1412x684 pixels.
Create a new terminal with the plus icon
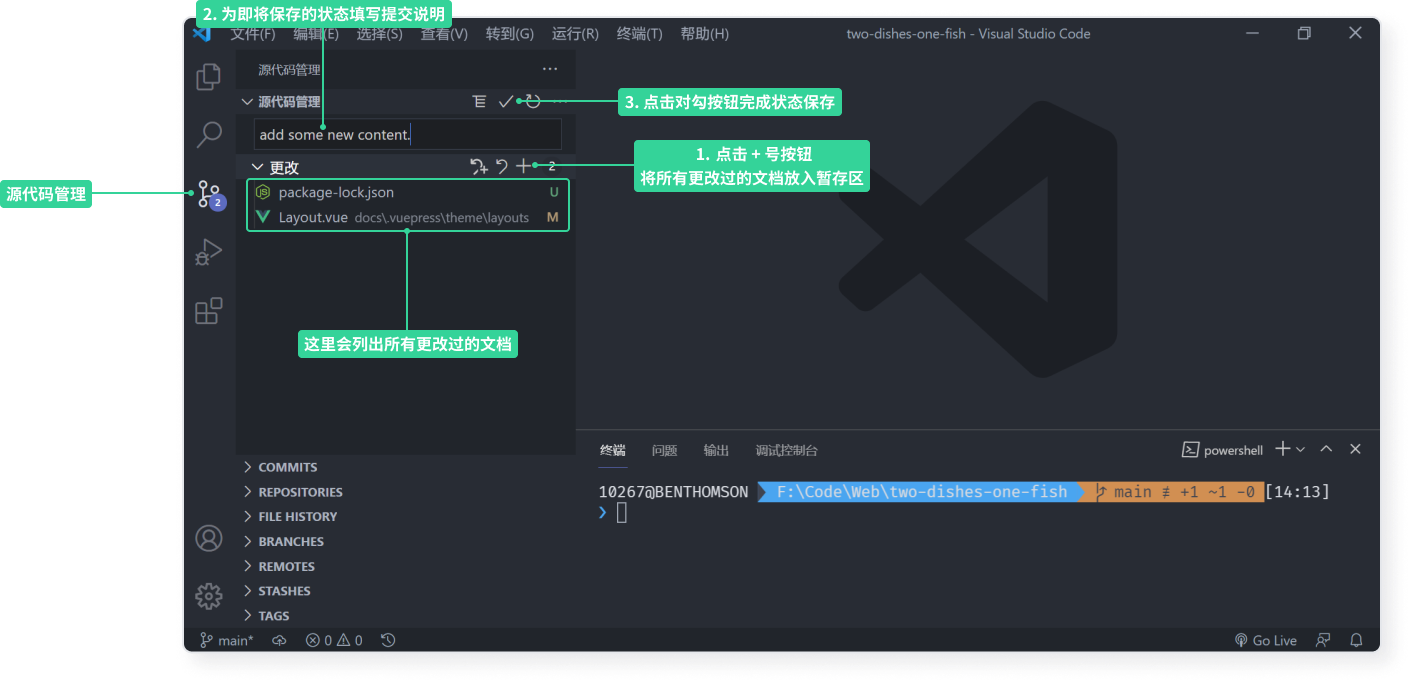1283,449
